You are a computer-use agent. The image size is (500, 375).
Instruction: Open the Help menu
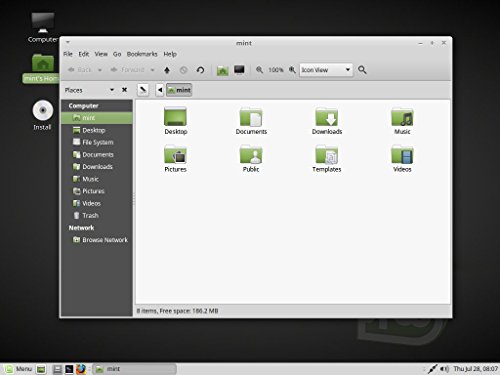click(x=170, y=54)
